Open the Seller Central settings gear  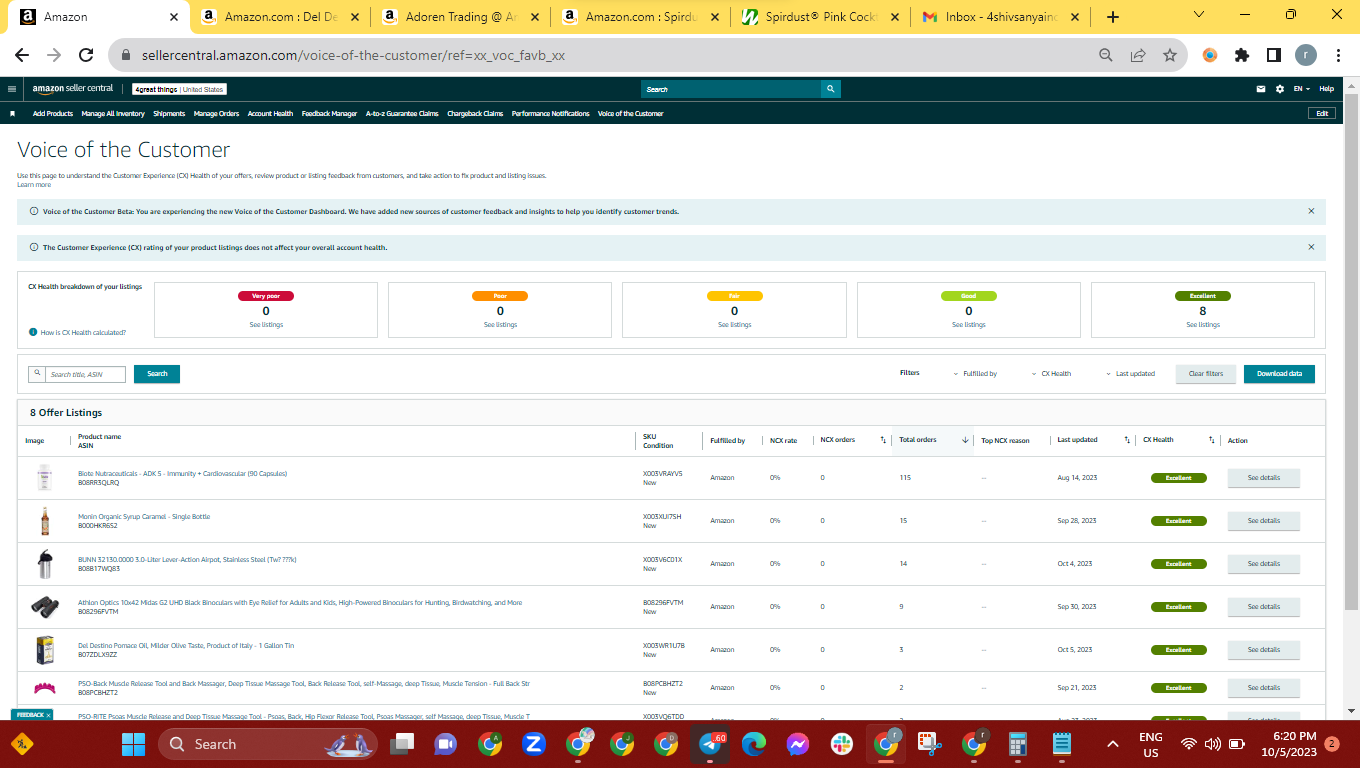[x=1280, y=89]
